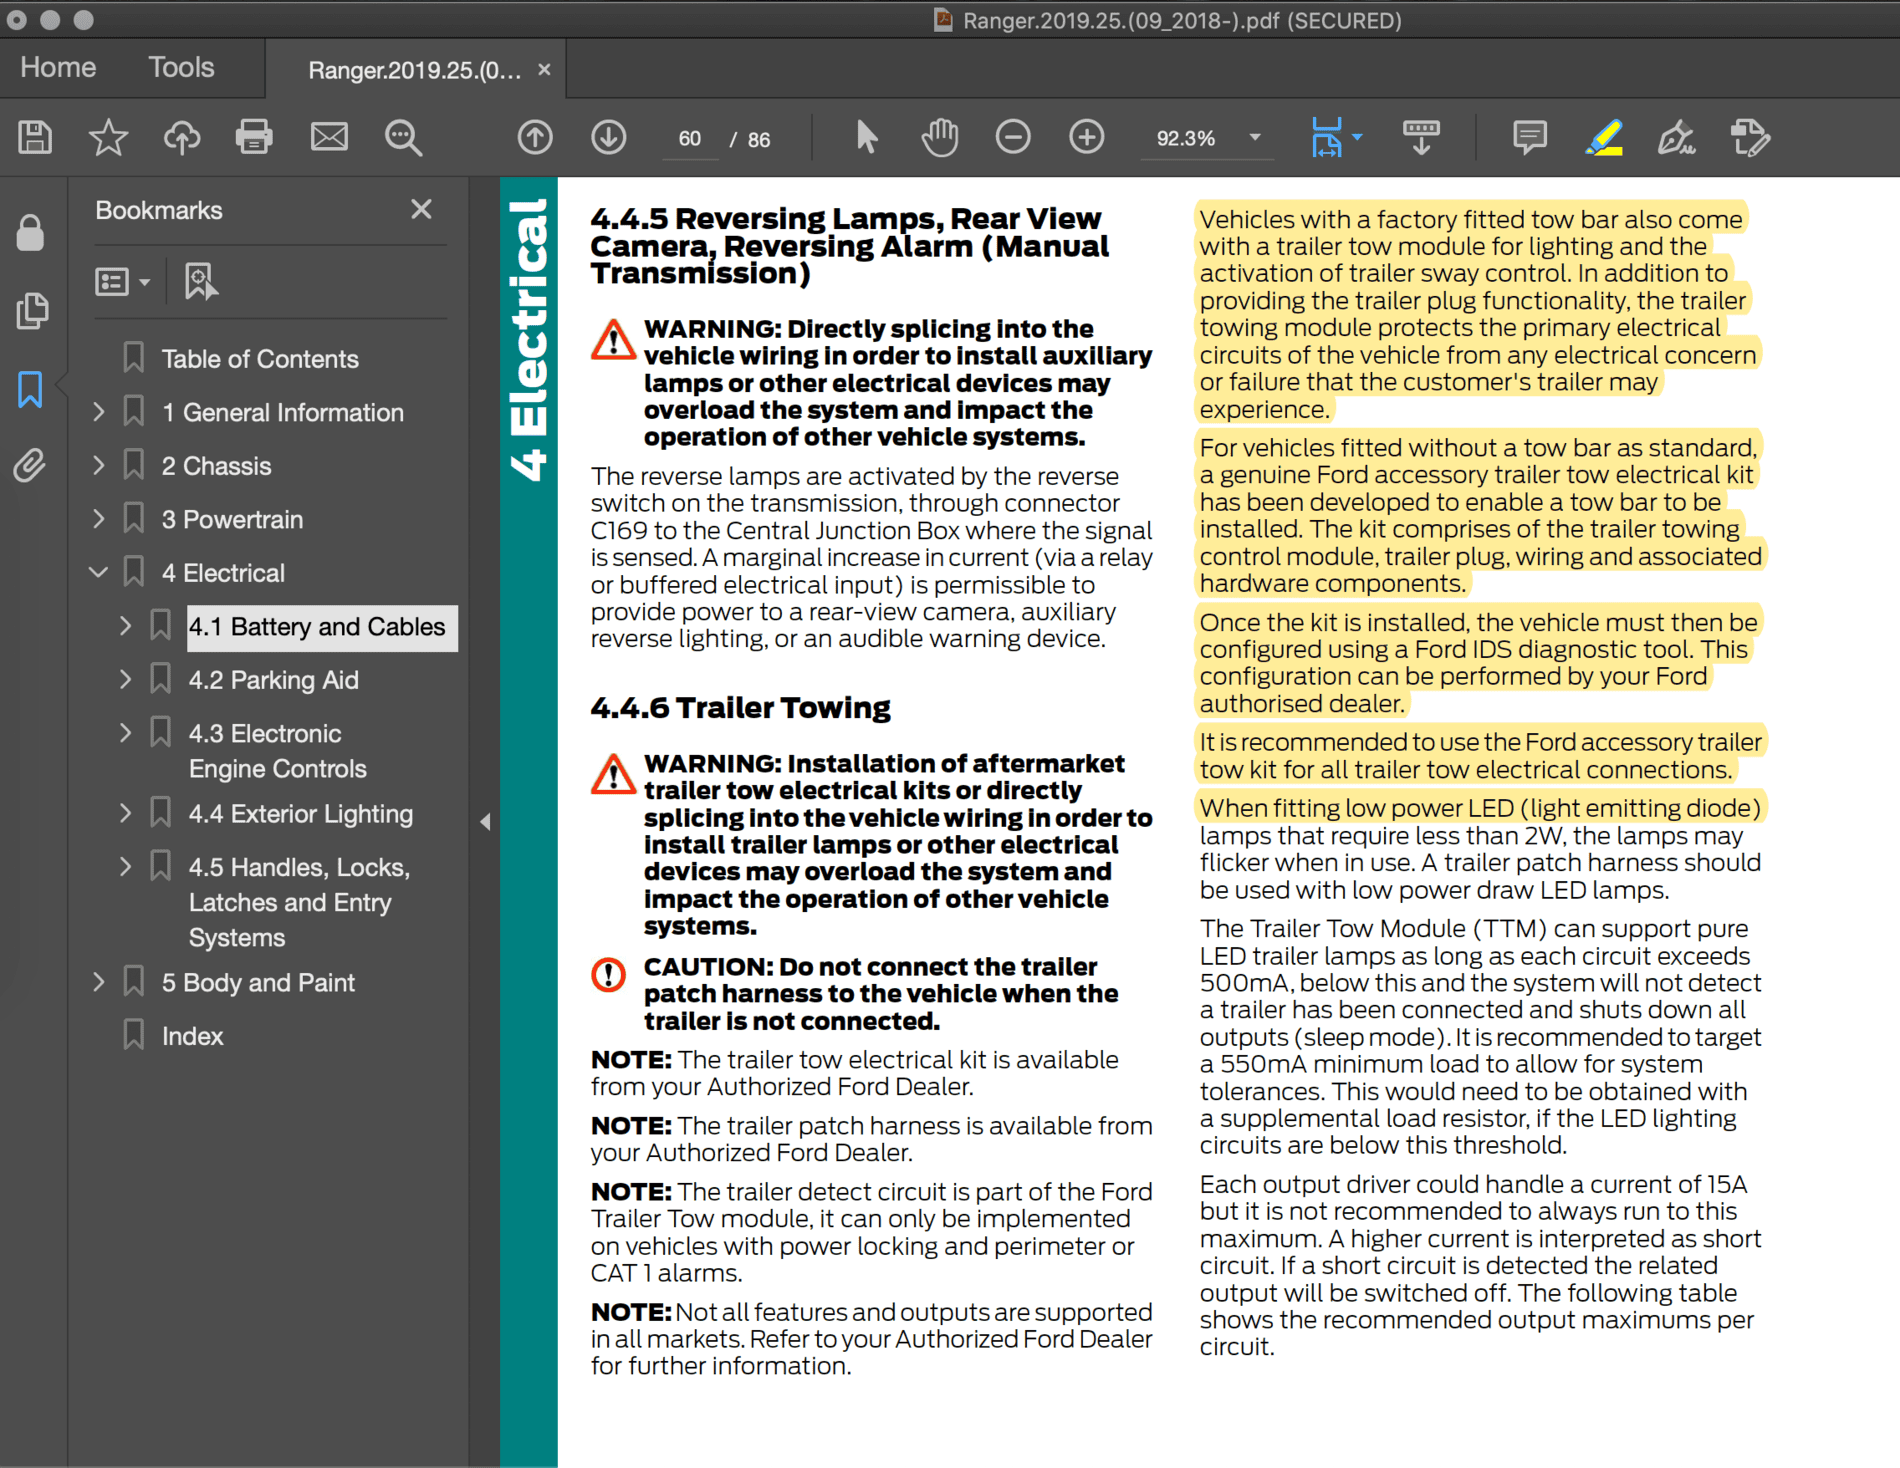This screenshot has width=1900, height=1468.
Task: Expand 4.3 Electronic Engine Controls
Action: [125, 732]
